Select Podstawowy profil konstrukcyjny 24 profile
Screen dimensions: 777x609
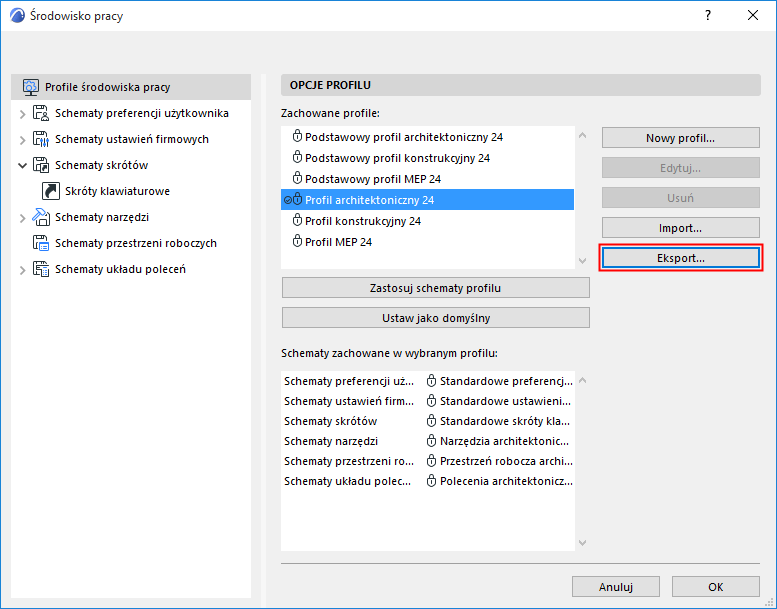click(x=427, y=158)
